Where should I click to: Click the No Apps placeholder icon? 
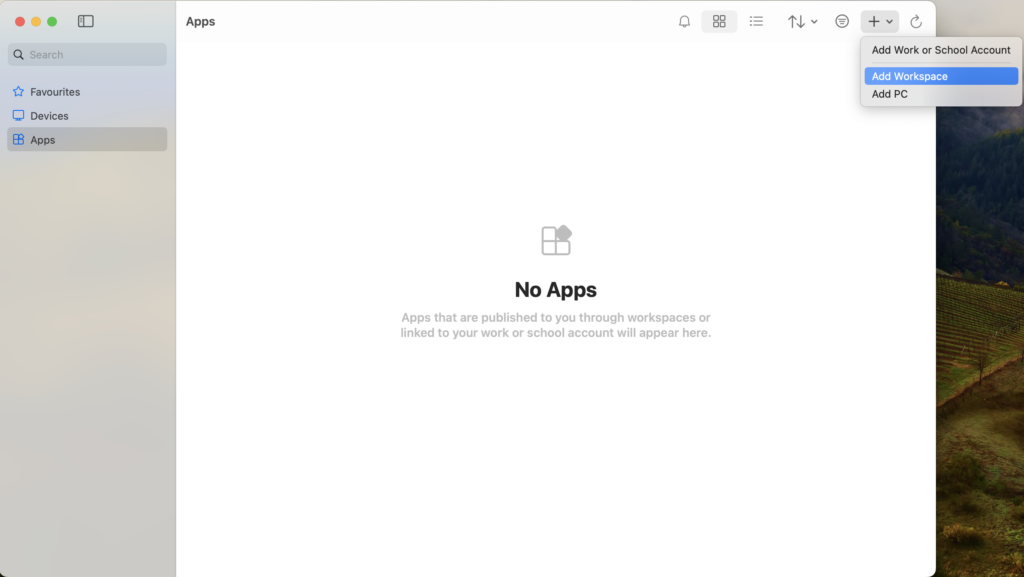556,240
